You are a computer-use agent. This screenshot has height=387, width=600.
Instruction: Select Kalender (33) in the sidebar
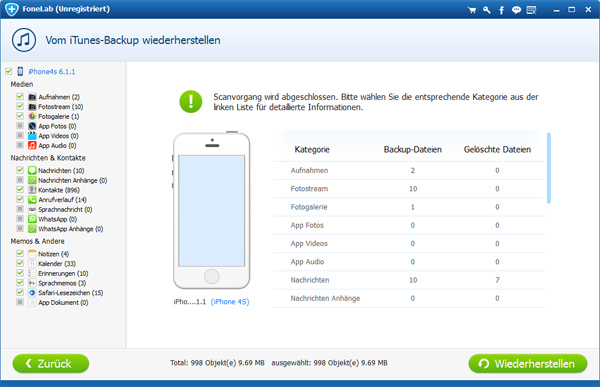57,264
